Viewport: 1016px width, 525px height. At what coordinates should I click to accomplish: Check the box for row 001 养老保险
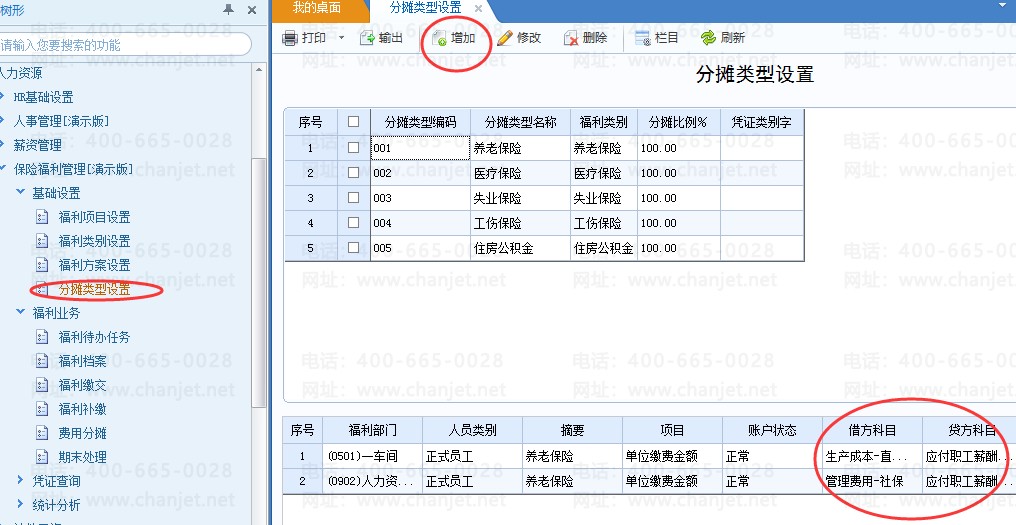353,148
